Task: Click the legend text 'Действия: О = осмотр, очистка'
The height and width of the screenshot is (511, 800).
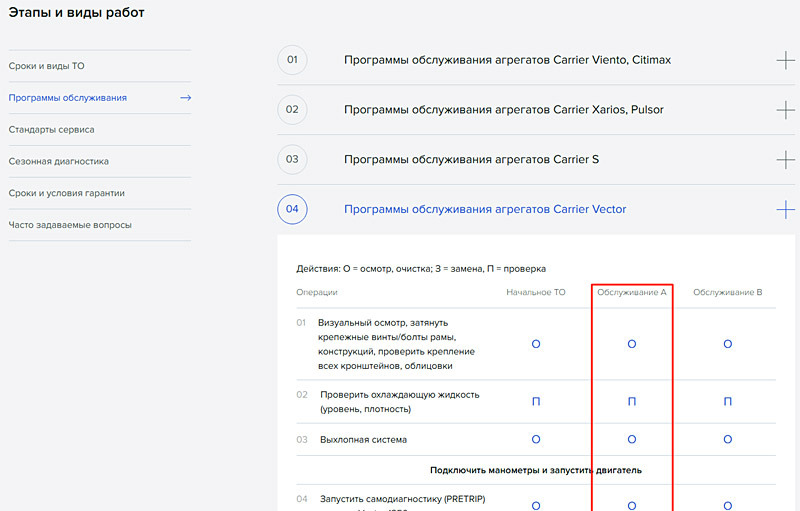Action: [364, 269]
